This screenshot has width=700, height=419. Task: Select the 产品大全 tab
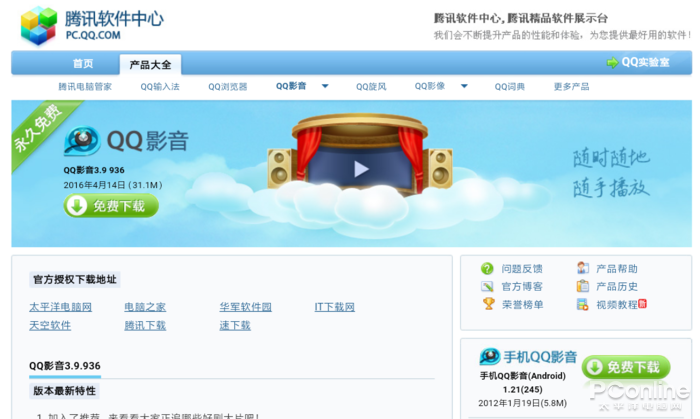[x=150, y=65]
